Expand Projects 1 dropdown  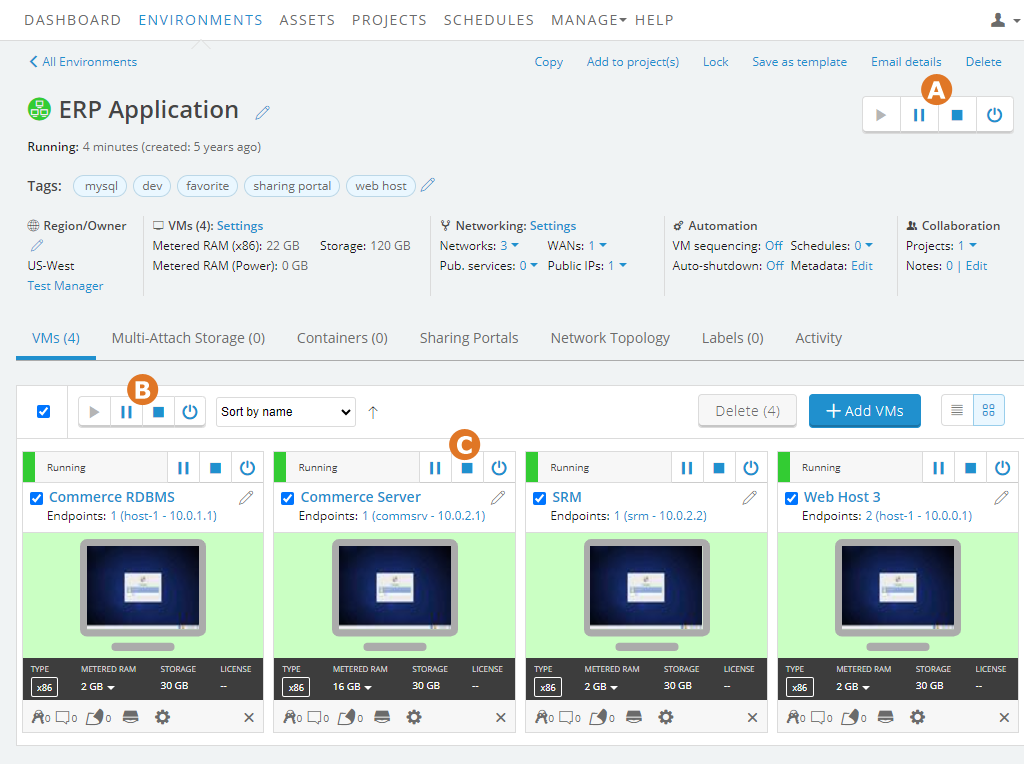967,246
